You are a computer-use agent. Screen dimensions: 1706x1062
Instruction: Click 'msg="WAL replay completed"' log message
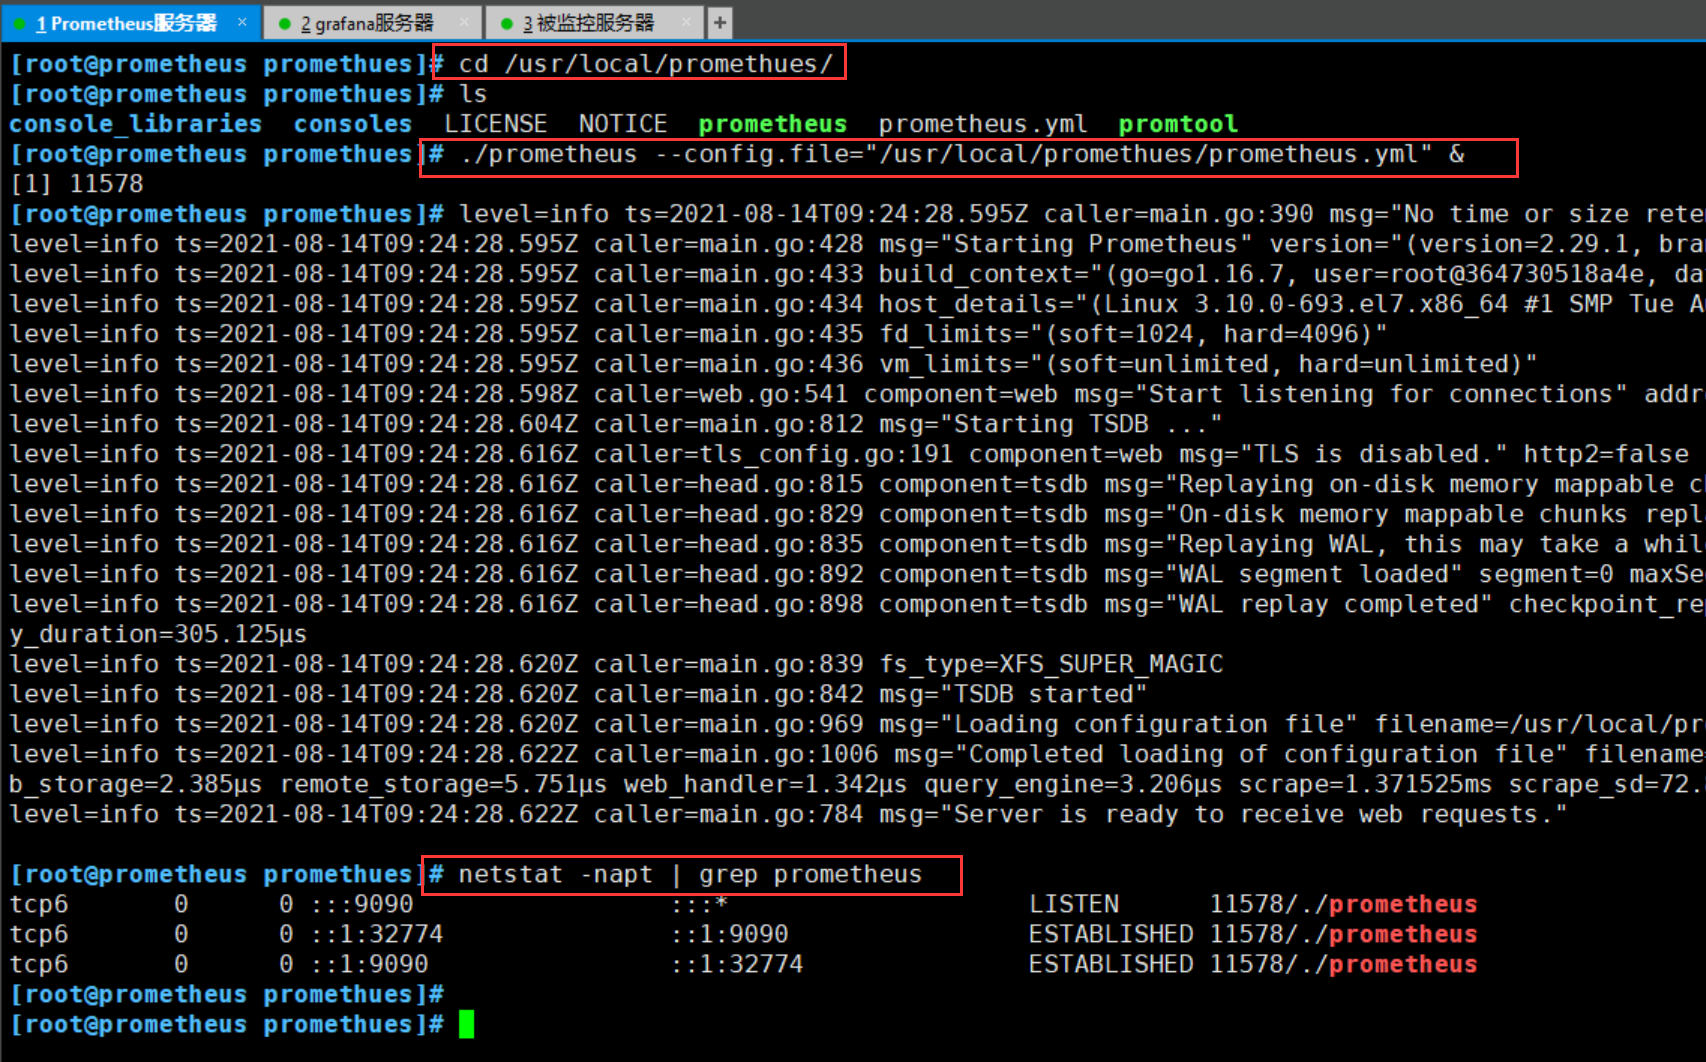pos(1298,604)
